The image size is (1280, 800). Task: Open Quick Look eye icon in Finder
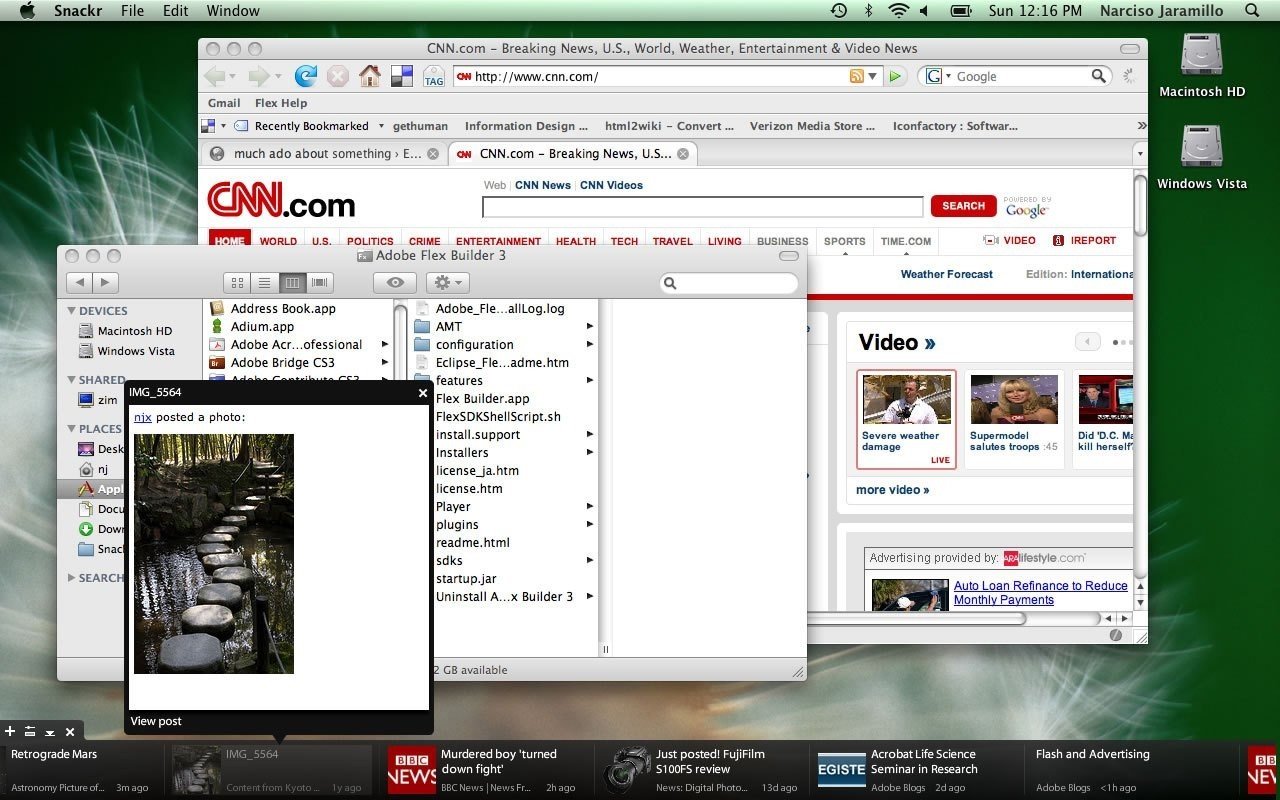click(395, 283)
